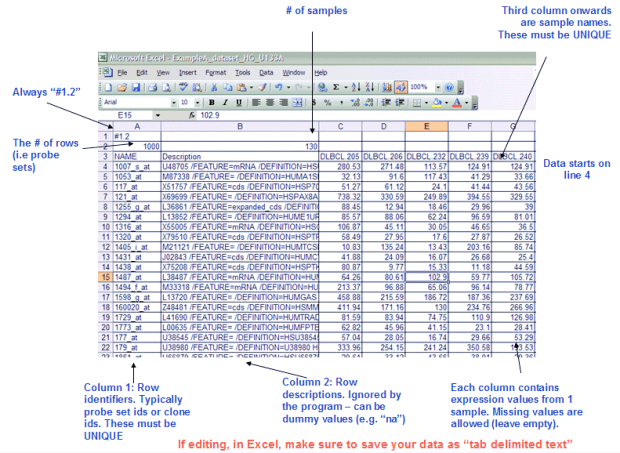This screenshot has height=453, width=620.
Task: Click the Bold formatting button
Action: tap(213, 102)
